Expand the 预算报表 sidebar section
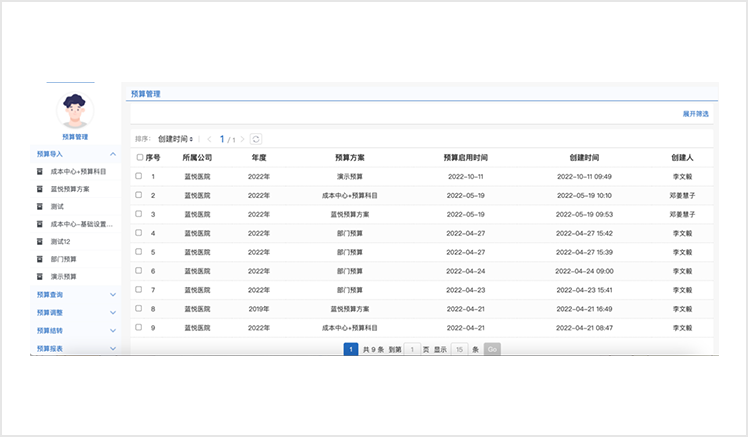This screenshot has height=437, width=748. click(x=113, y=348)
